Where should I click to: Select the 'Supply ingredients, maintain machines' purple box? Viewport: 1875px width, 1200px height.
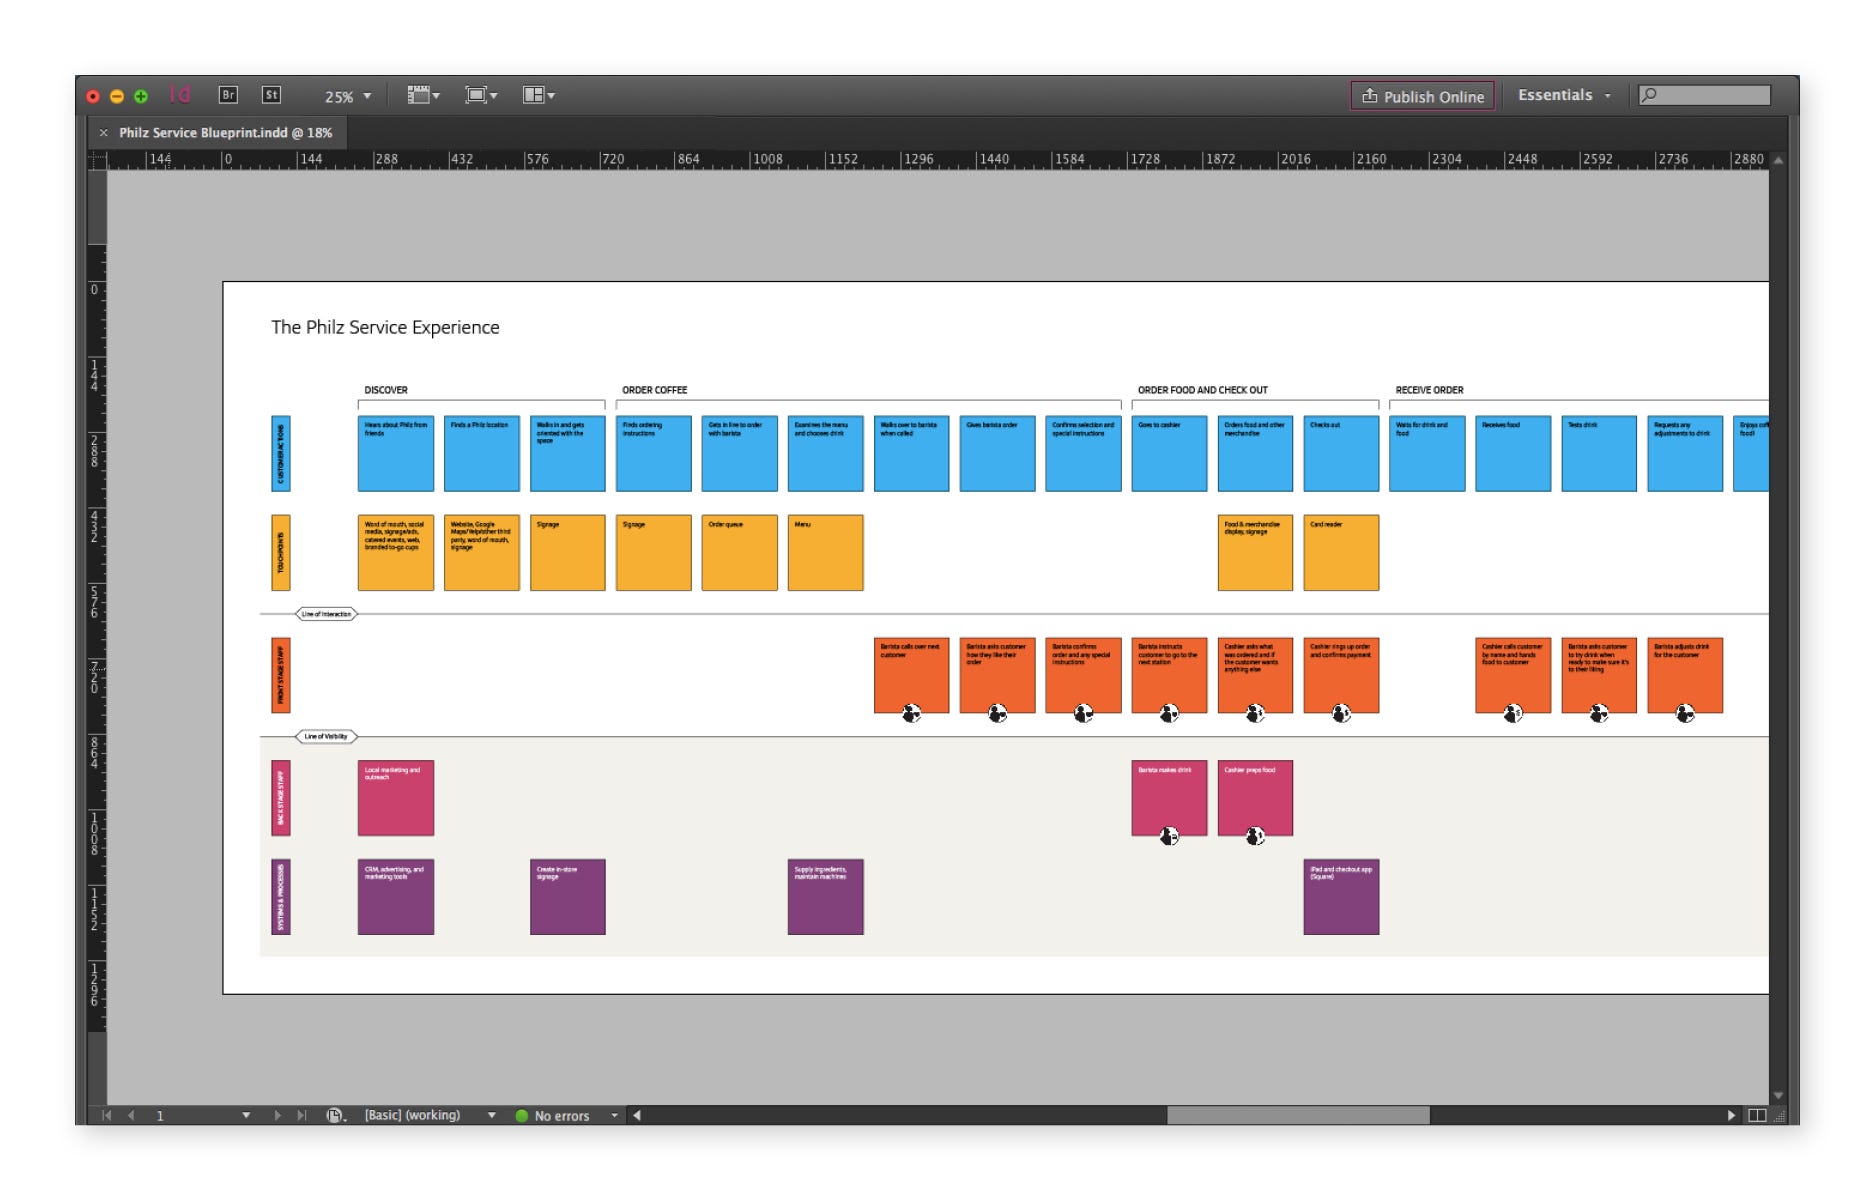tap(826, 897)
